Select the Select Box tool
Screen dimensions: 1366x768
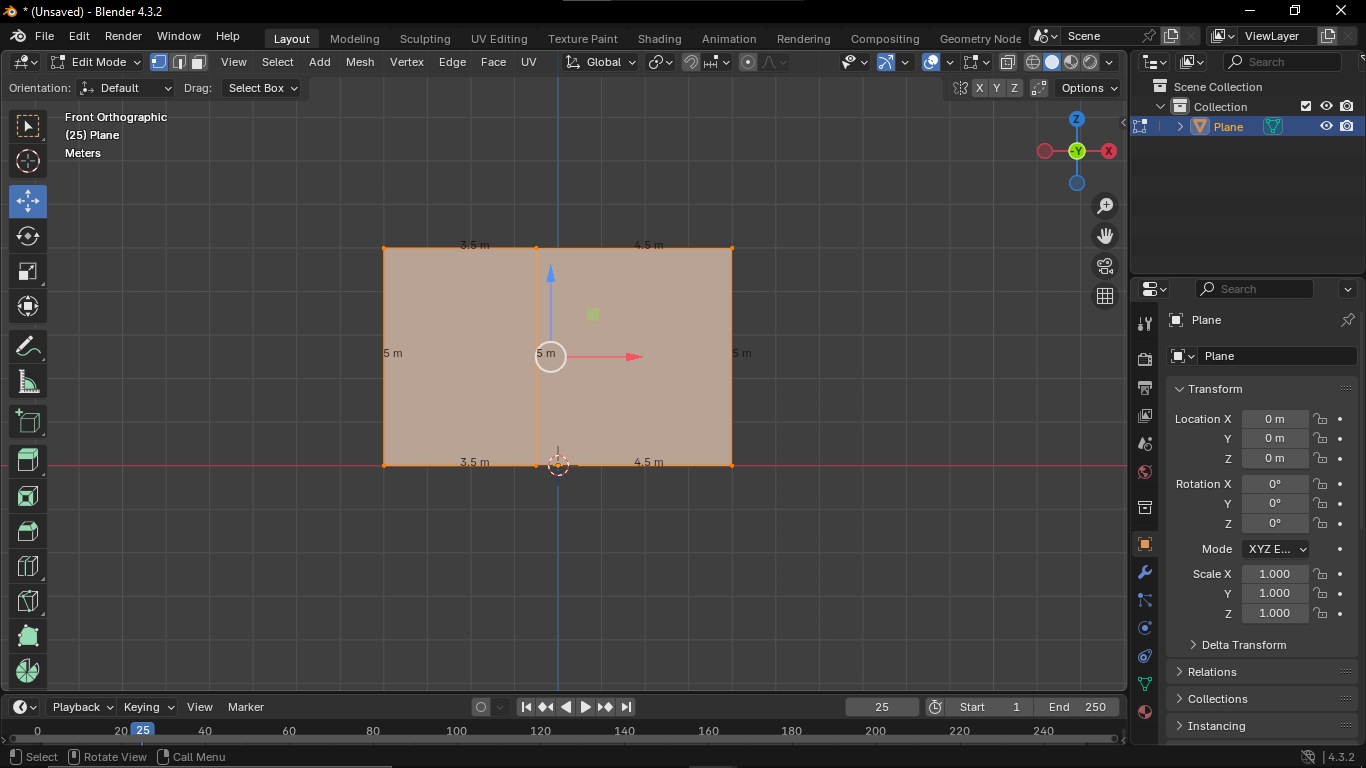28,126
